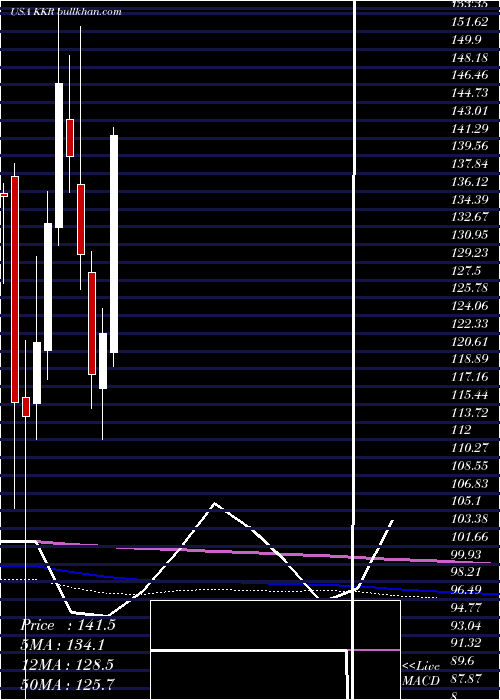Click the price label 103.38
Viewport: 500px width, 700px height.
click(470, 519)
